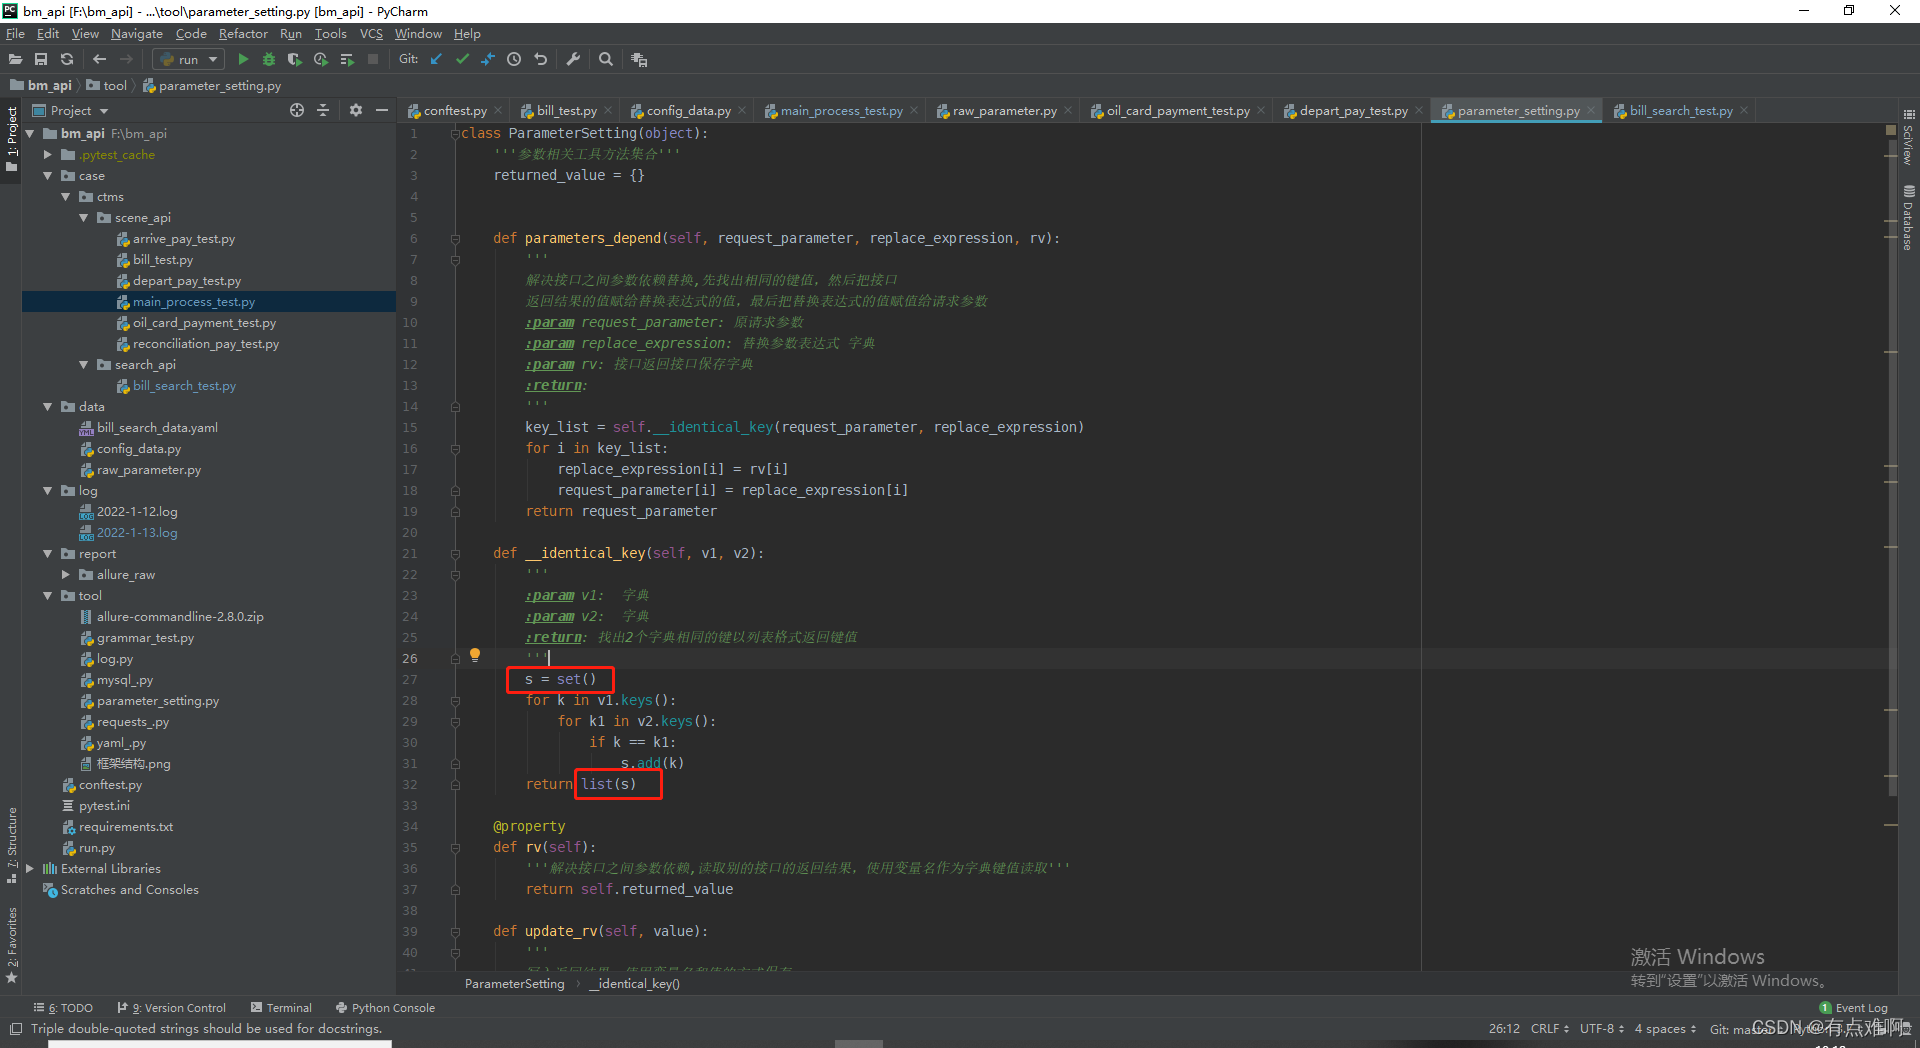Open the TODO tool window
This screenshot has width=1920, height=1048.
click(63, 1008)
